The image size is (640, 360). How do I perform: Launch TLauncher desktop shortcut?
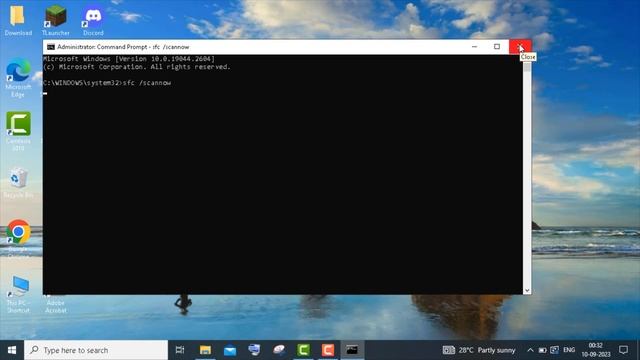56,20
